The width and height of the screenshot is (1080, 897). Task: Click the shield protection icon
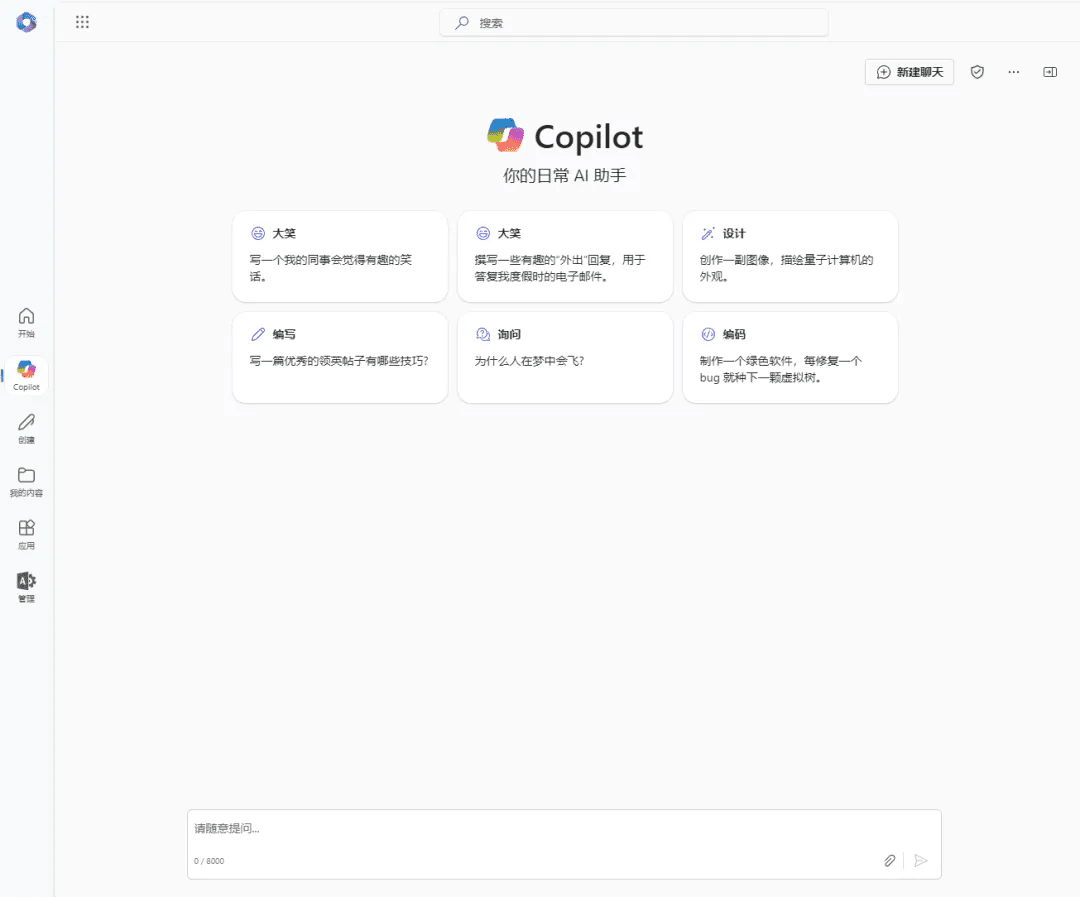[x=978, y=72]
